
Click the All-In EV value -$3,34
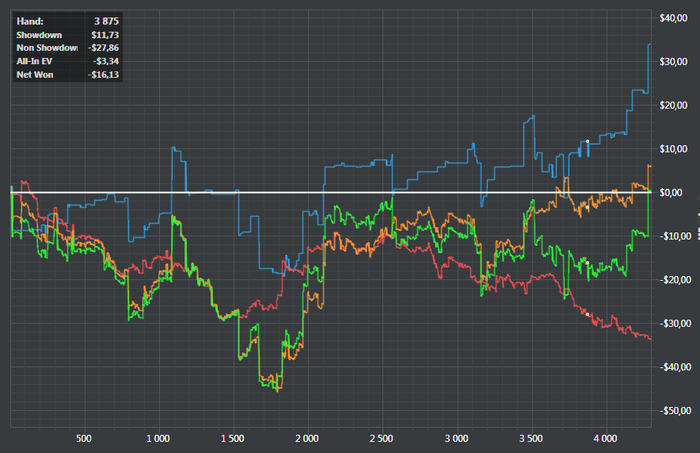[x=106, y=61]
